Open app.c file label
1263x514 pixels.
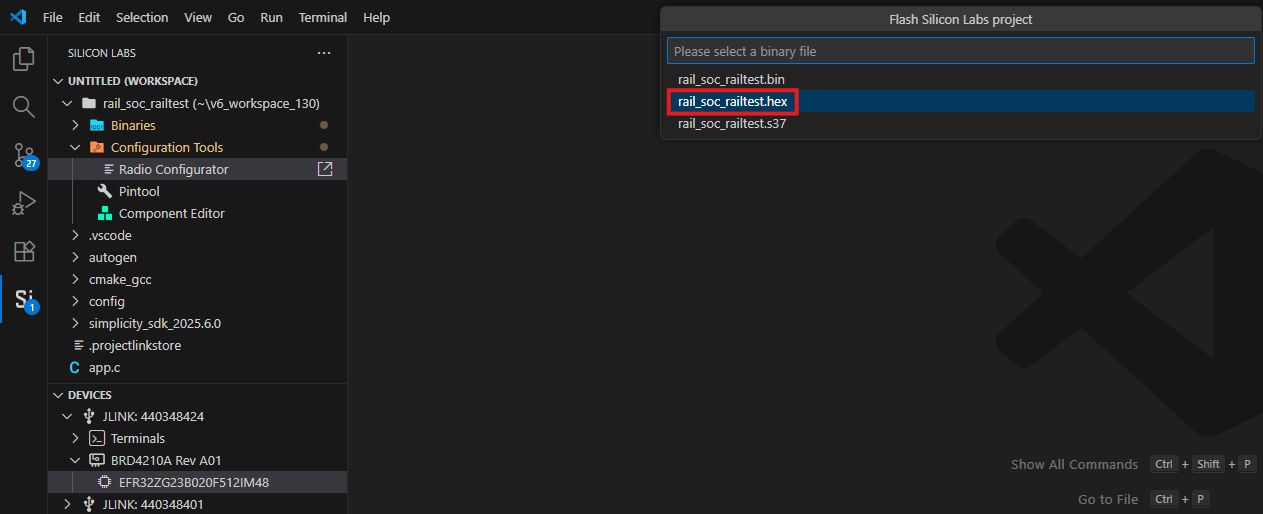click(x=104, y=367)
